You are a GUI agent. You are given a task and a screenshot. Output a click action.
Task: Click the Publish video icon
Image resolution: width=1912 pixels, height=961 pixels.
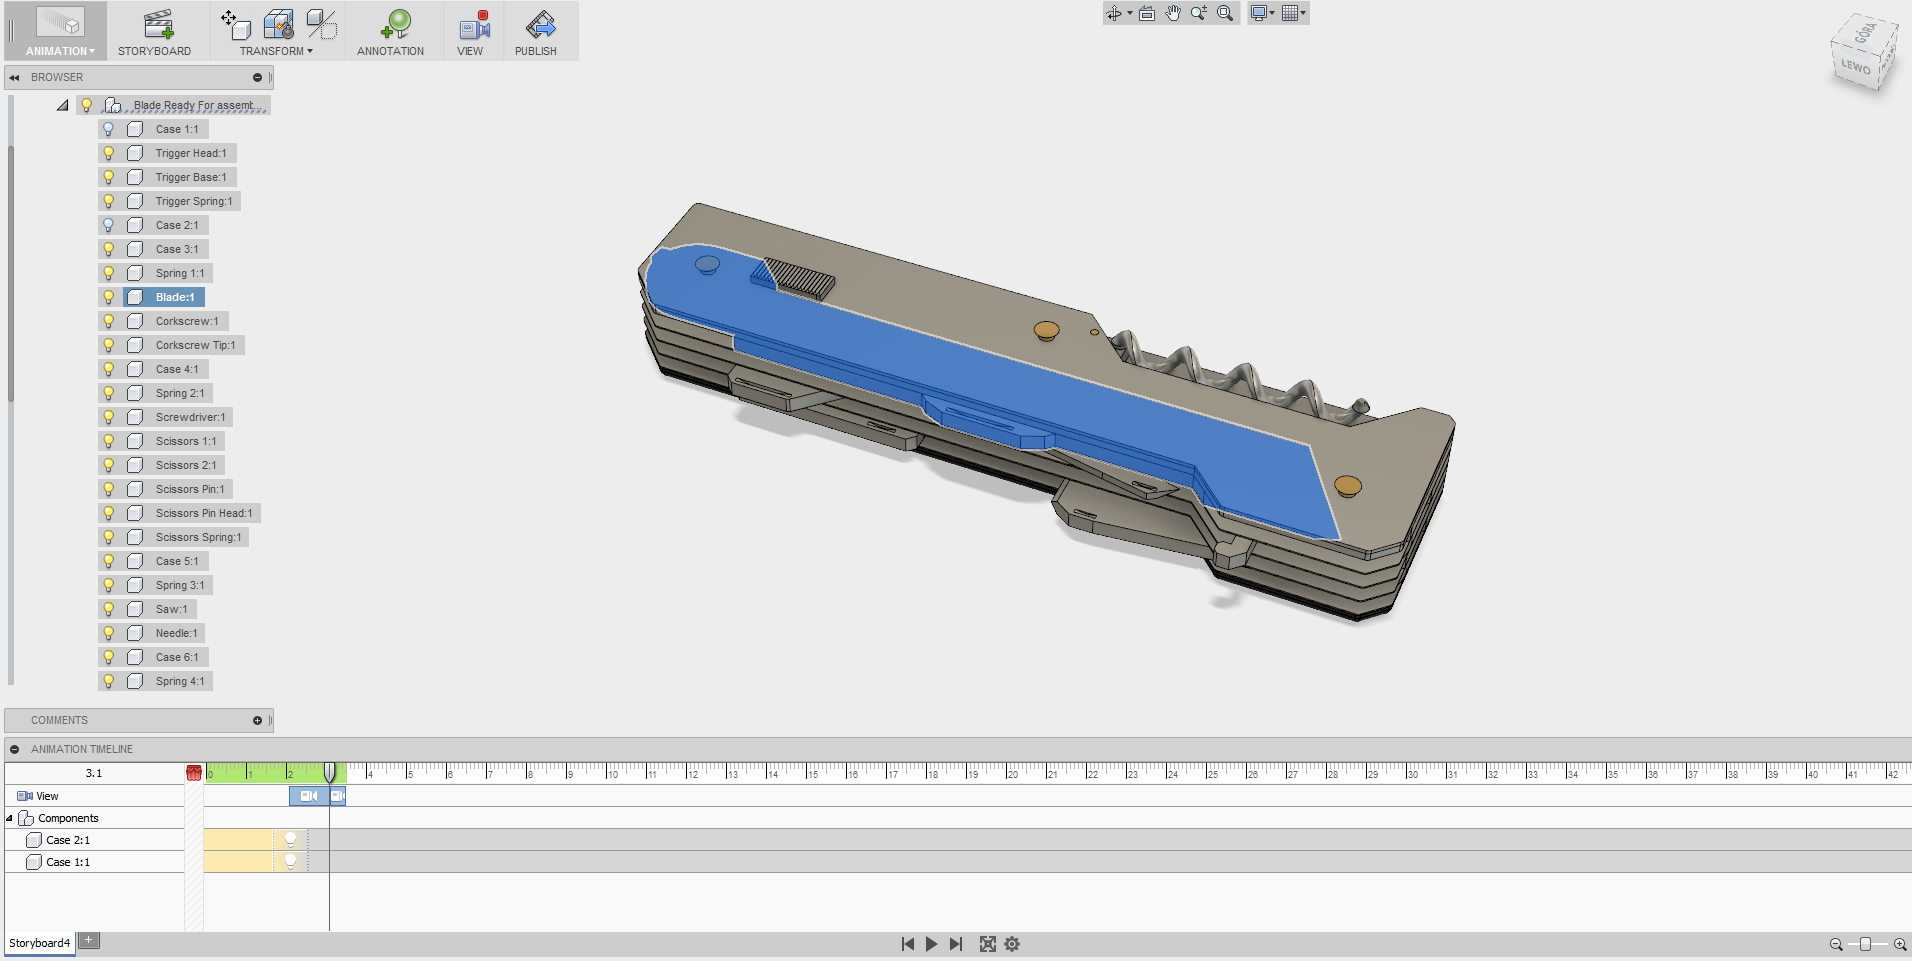tap(540, 23)
